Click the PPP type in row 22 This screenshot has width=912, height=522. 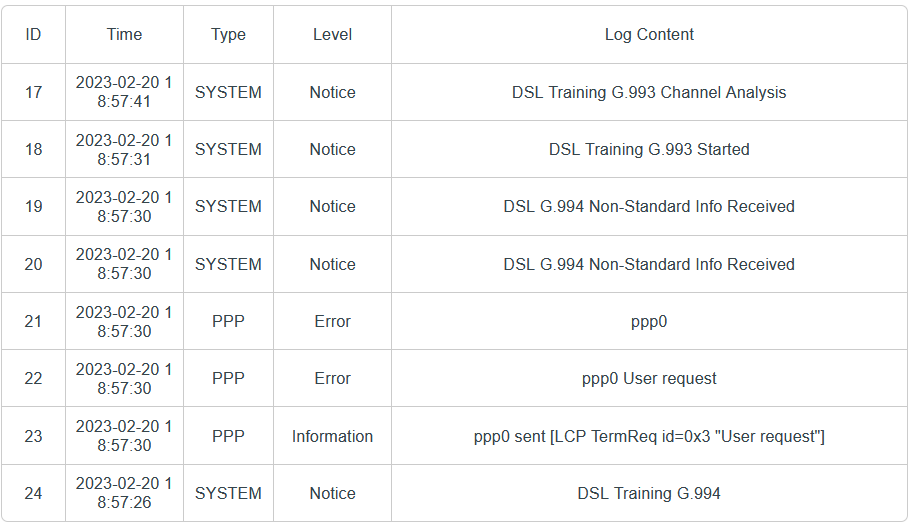point(228,379)
